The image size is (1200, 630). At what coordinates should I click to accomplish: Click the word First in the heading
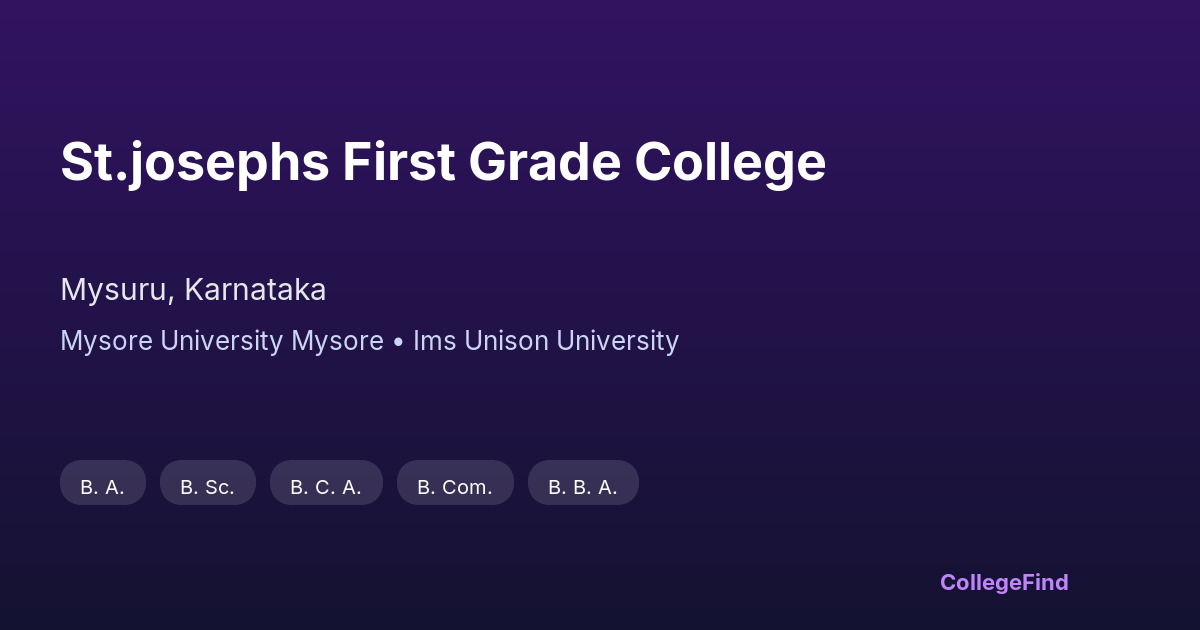398,162
